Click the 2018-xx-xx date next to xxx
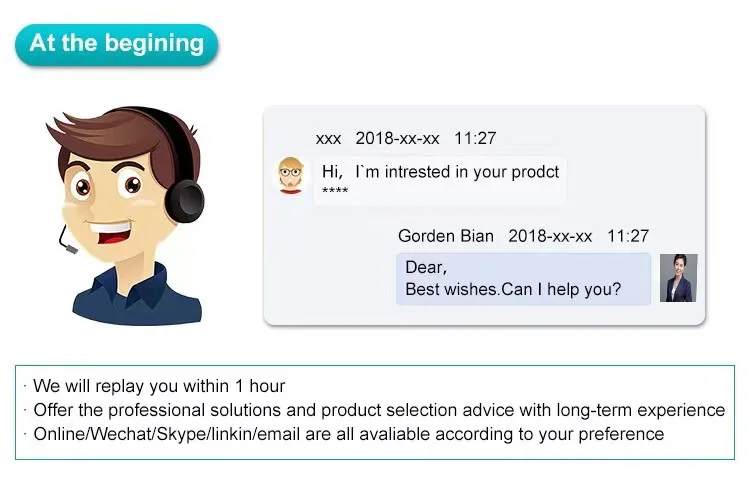The width and height of the screenshot is (750, 484). pyautogui.click(x=397, y=139)
